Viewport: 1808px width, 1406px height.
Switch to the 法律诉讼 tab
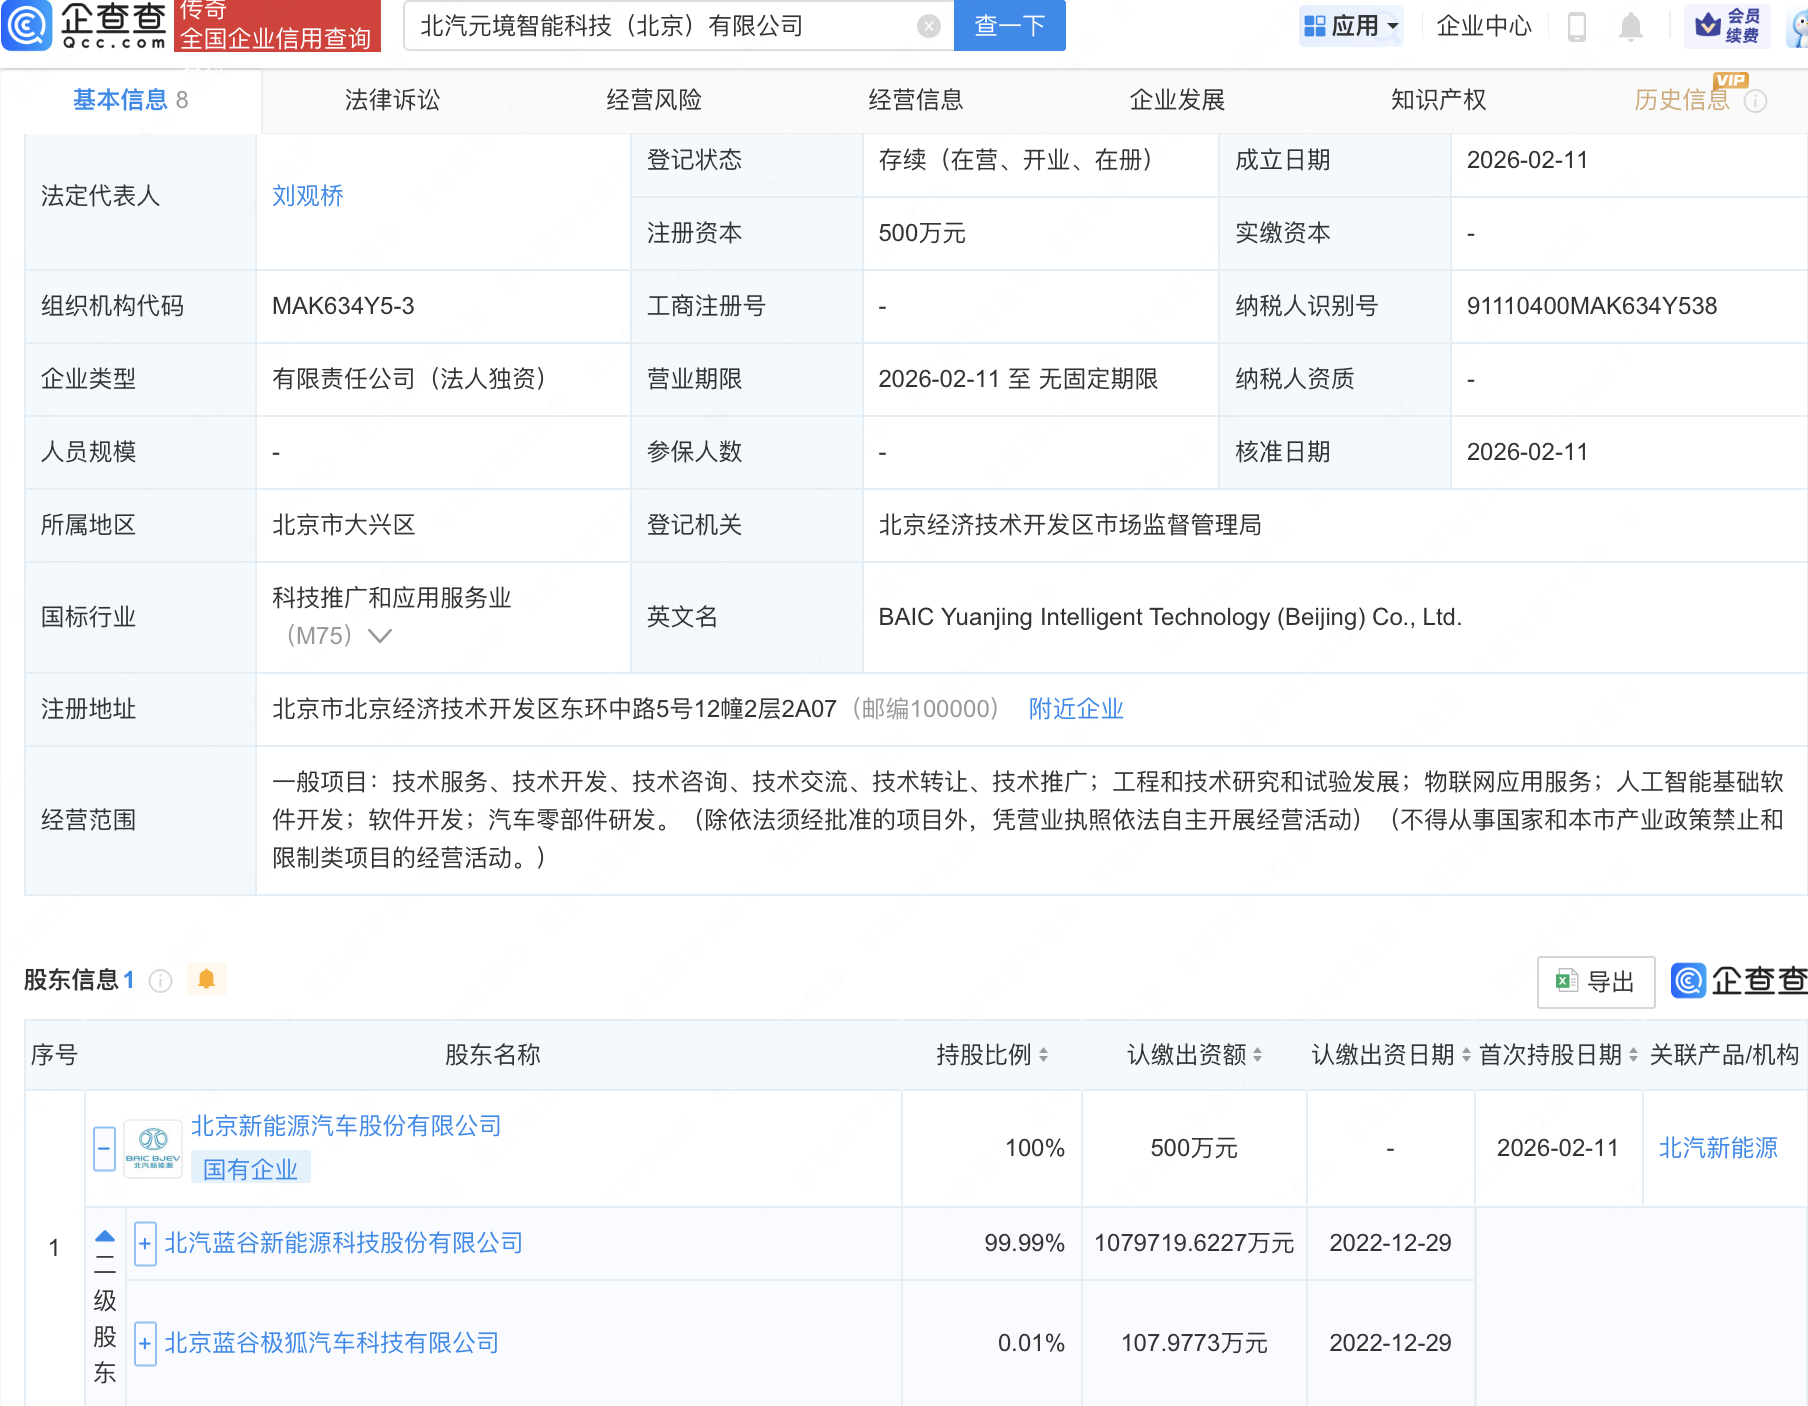tap(392, 99)
